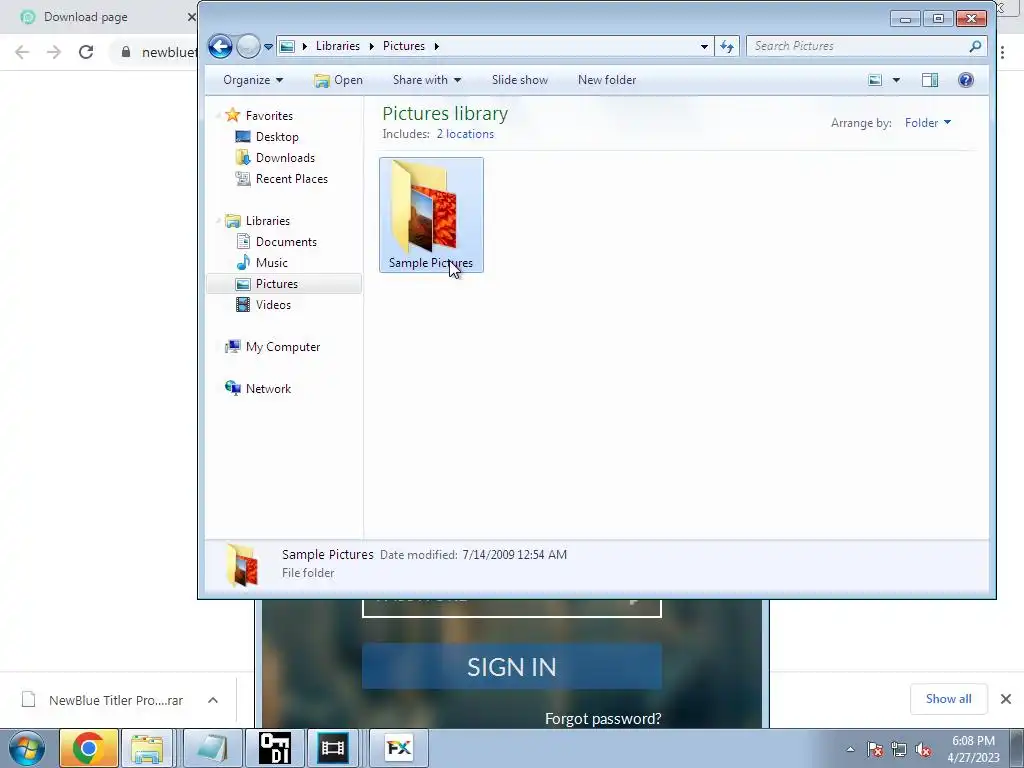This screenshot has height=768, width=1024.
Task: Click Show all downloads
Action: [x=948, y=699]
